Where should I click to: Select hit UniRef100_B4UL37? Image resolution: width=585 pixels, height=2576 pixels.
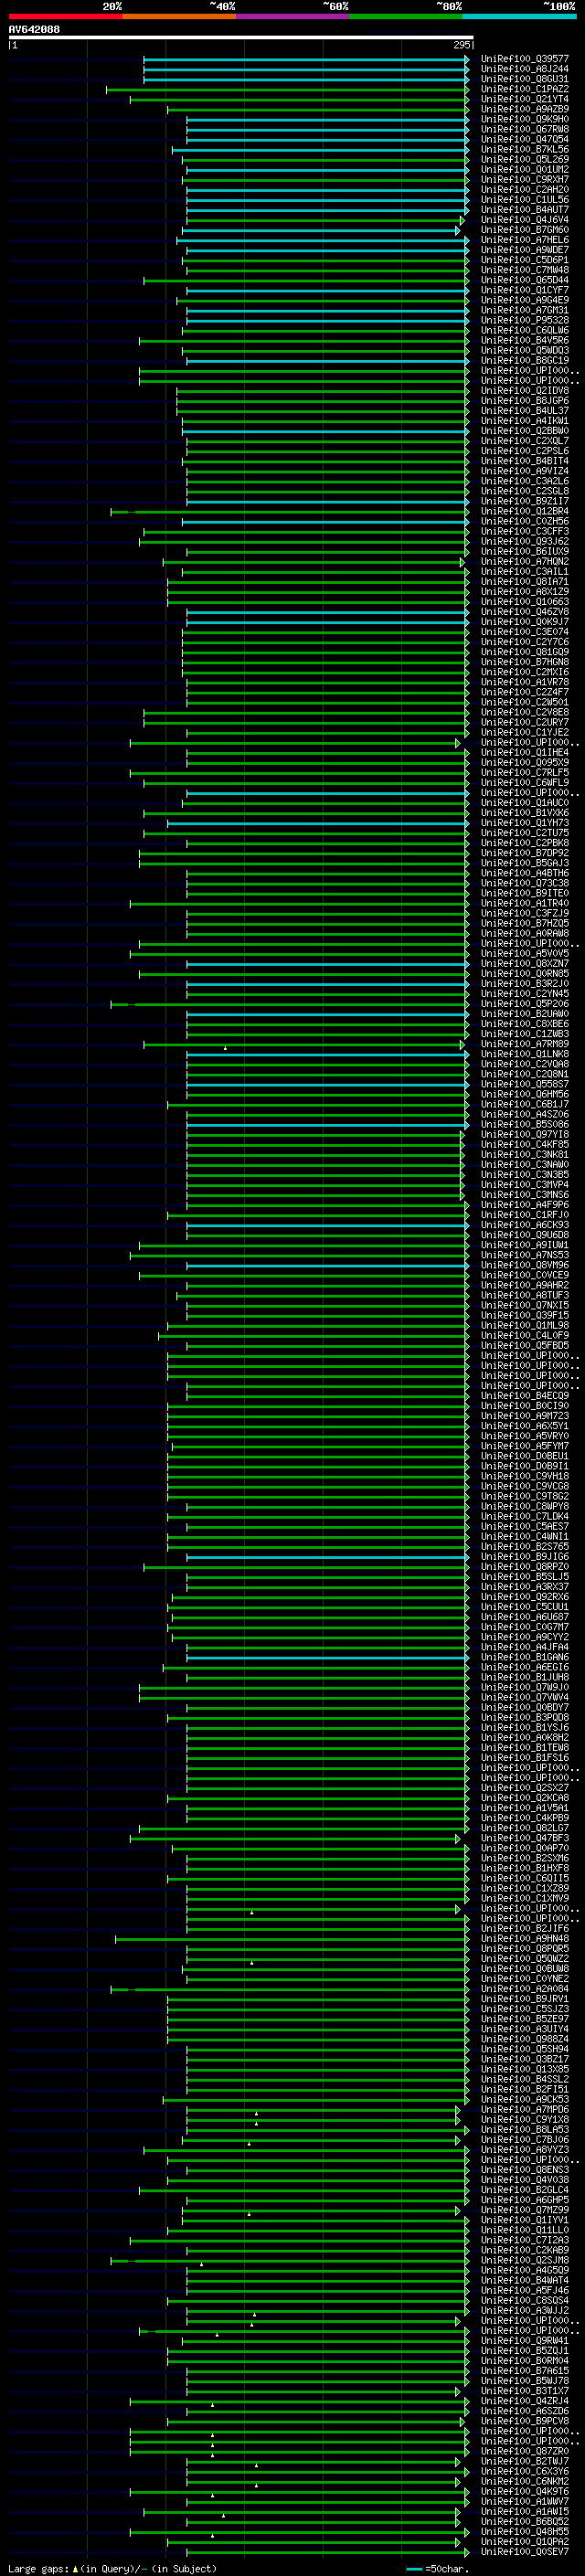click(x=525, y=411)
